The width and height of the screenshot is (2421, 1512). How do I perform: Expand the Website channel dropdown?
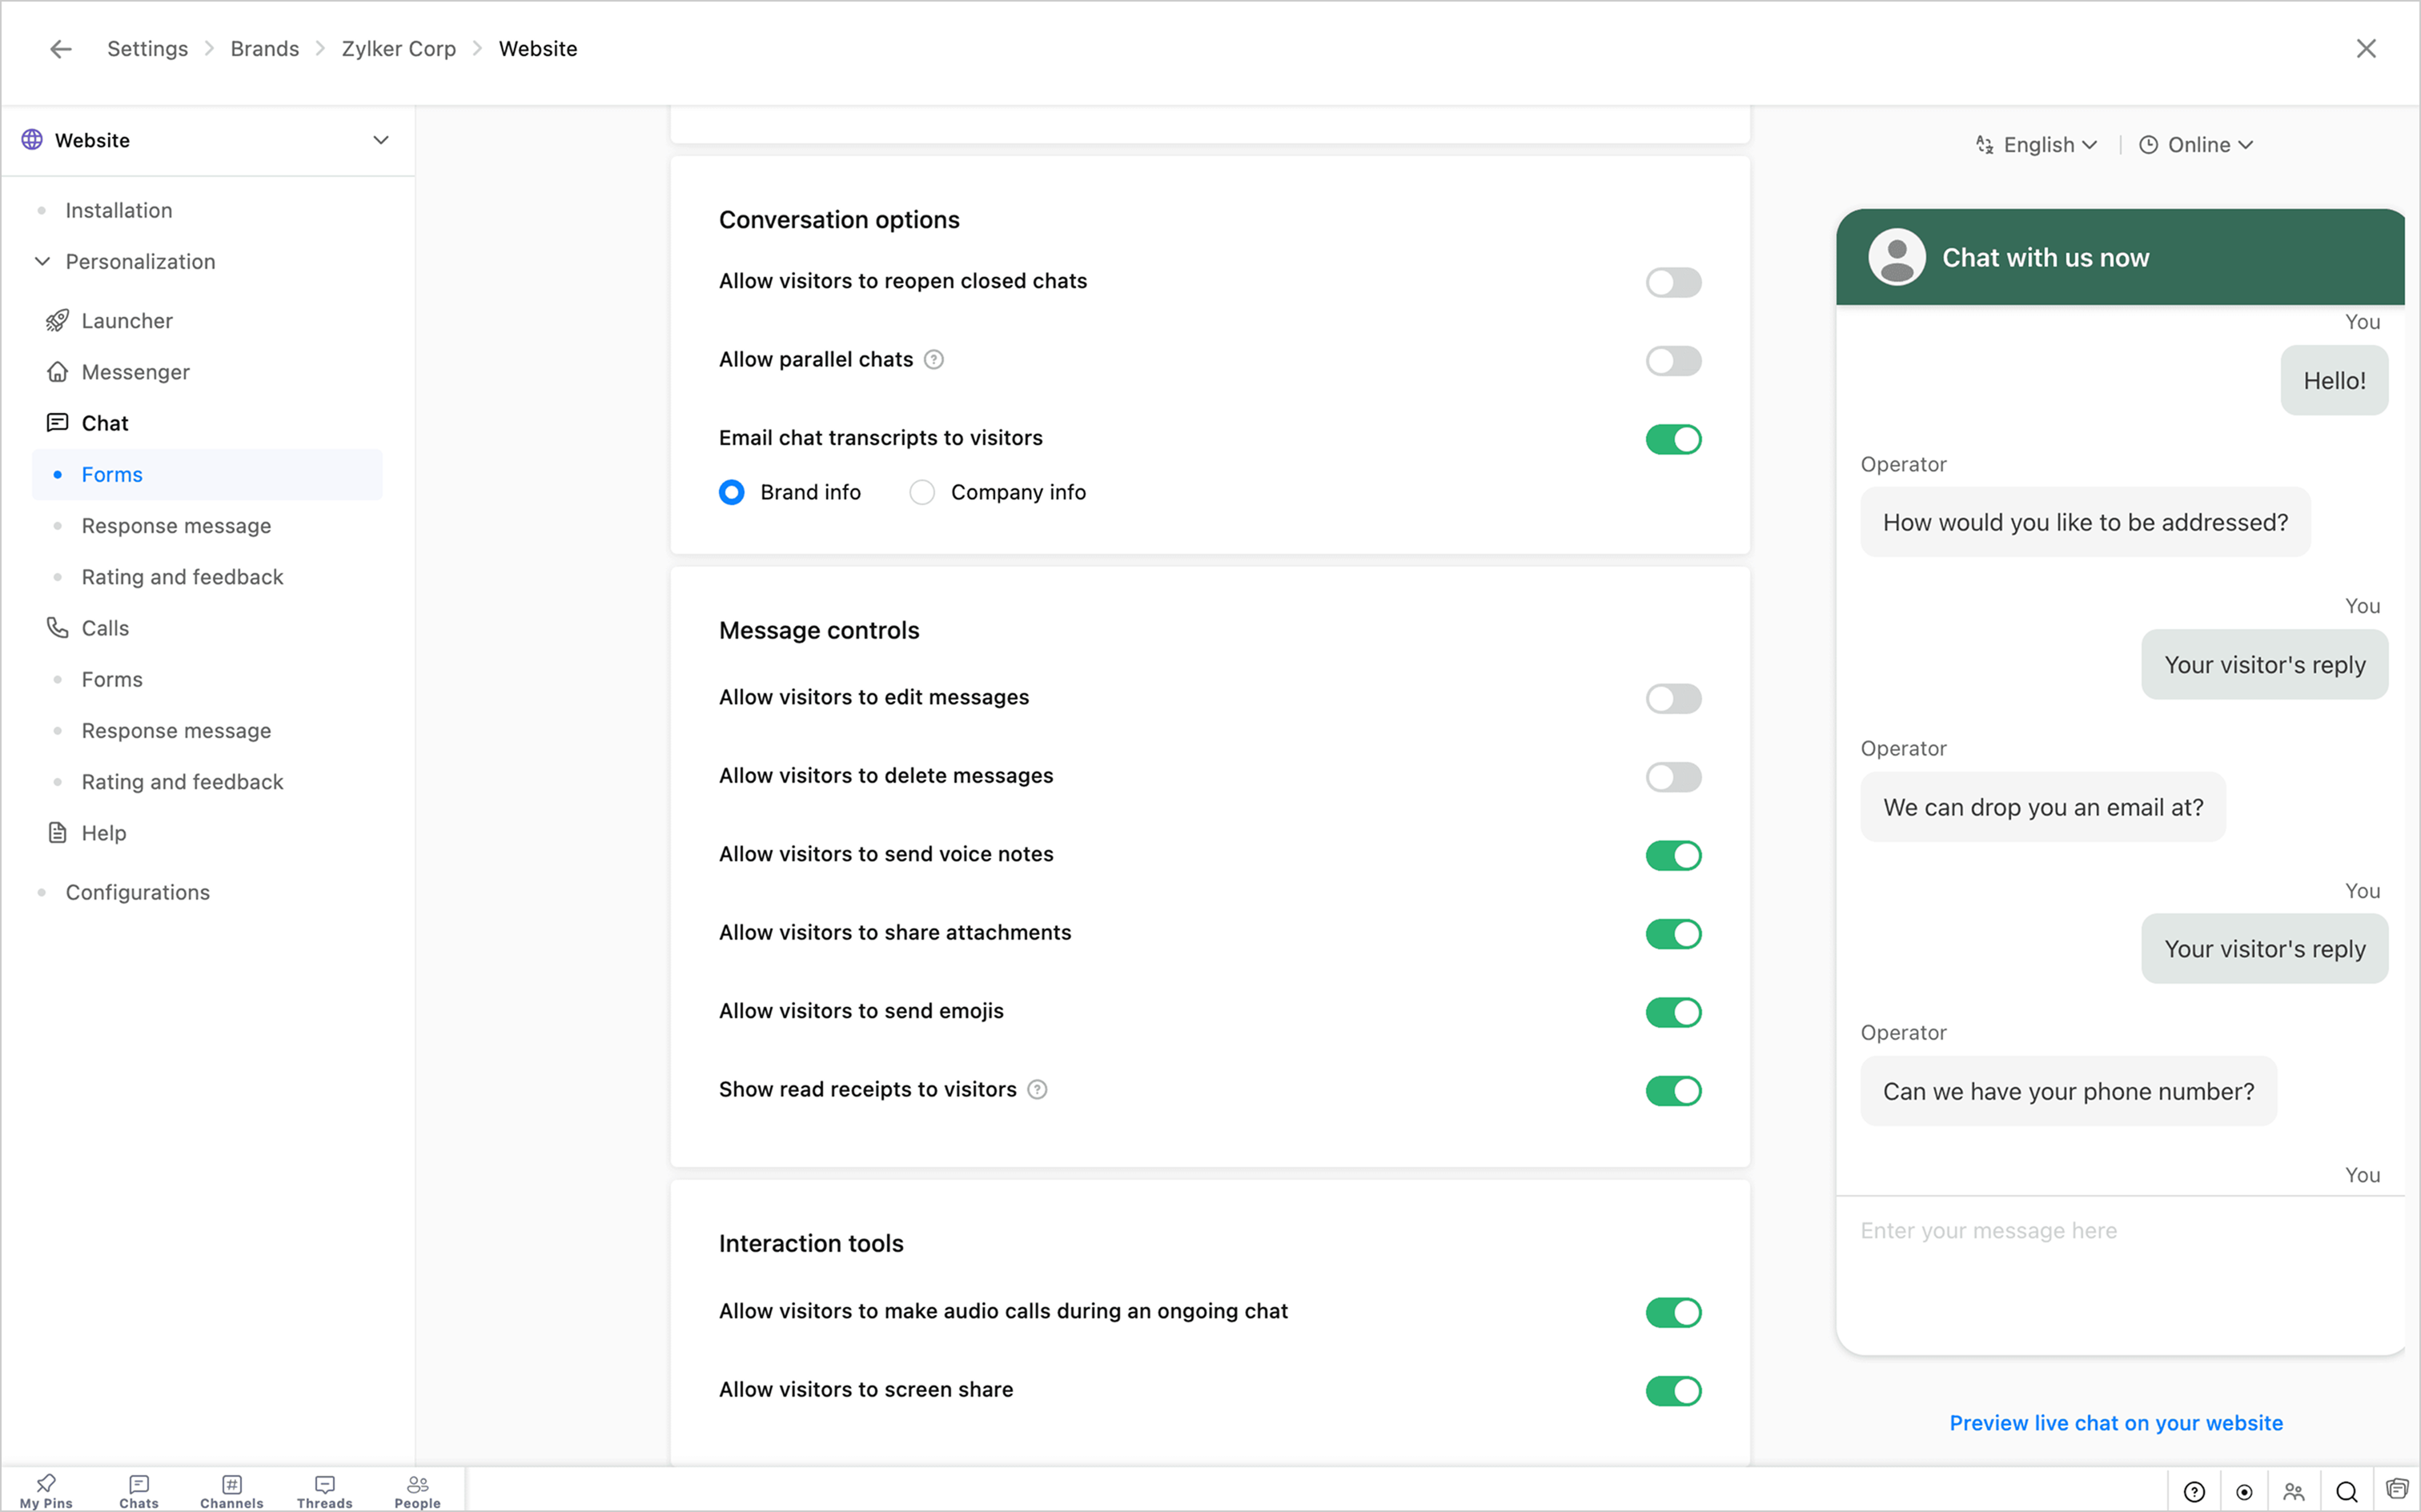381,140
